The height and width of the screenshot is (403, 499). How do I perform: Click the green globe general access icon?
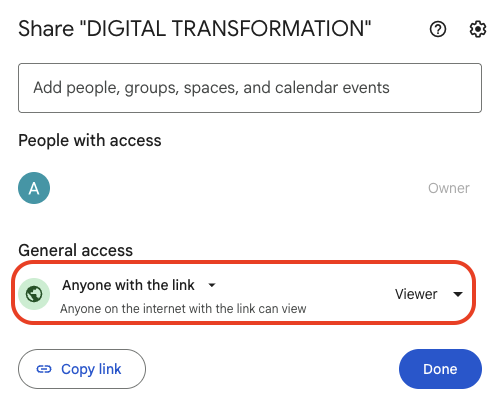[34, 294]
